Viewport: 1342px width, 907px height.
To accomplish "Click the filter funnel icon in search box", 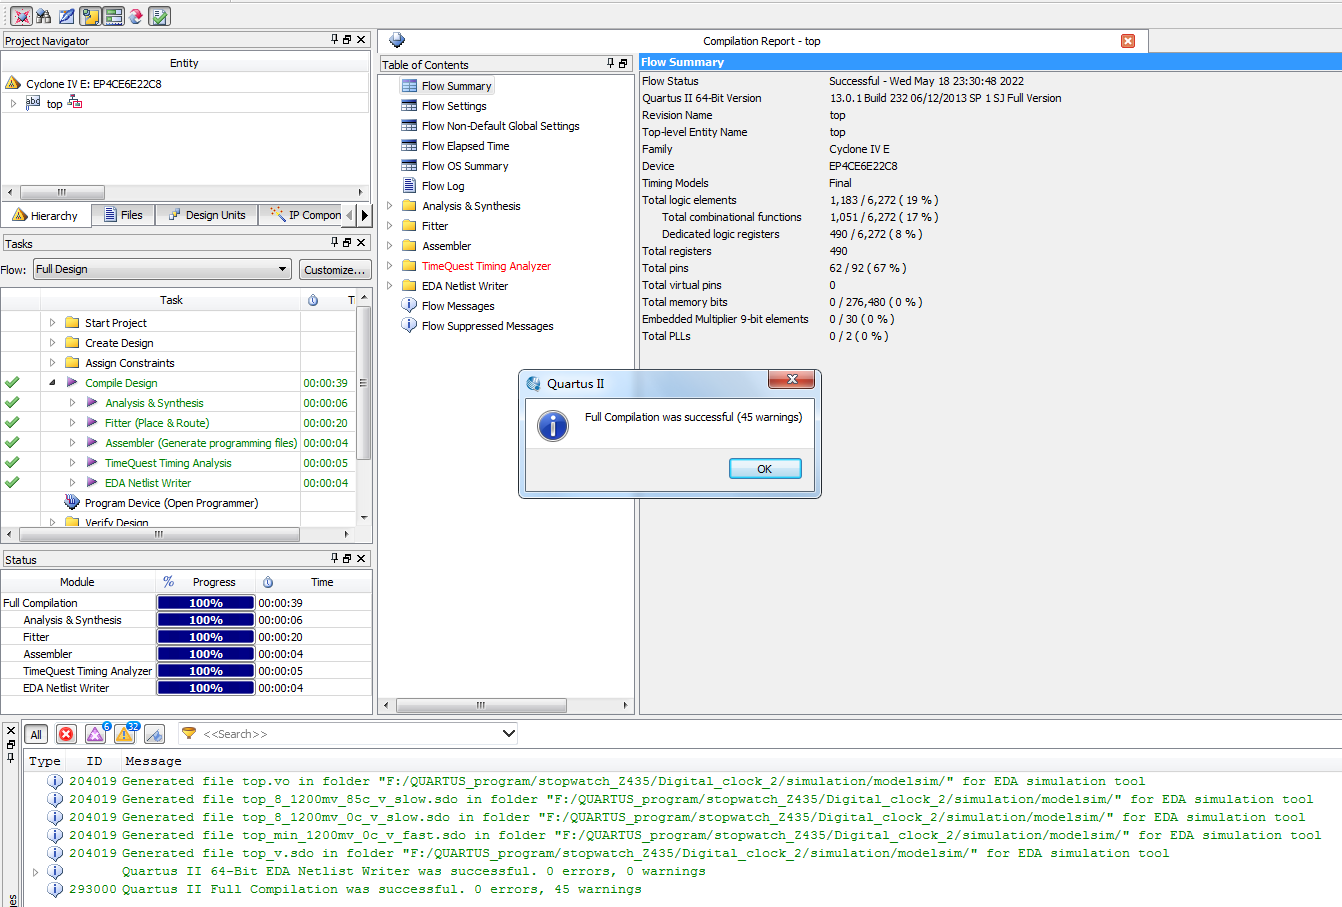I will [188, 733].
